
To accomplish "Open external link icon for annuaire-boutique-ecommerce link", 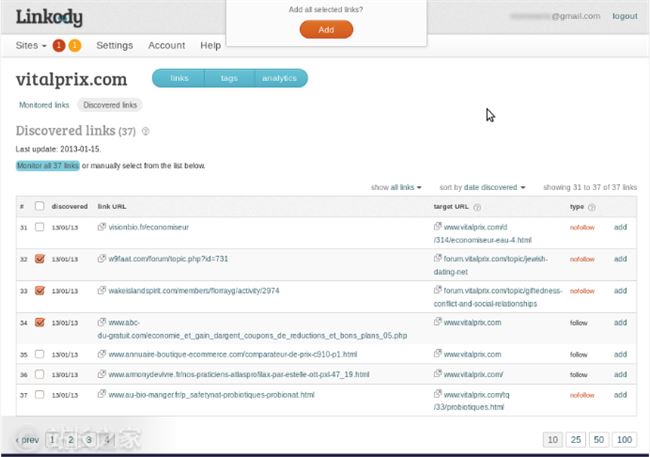I will (102, 354).
